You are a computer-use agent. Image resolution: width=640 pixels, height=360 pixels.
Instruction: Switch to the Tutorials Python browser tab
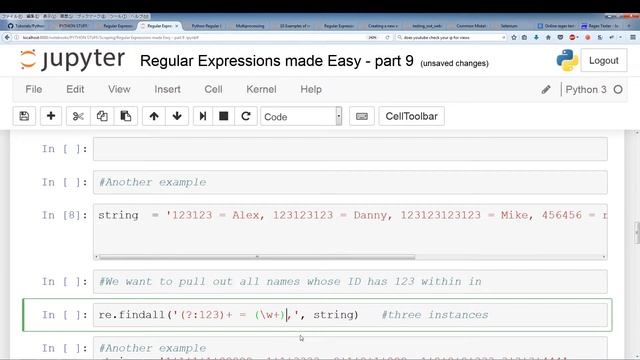tap(26, 26)
